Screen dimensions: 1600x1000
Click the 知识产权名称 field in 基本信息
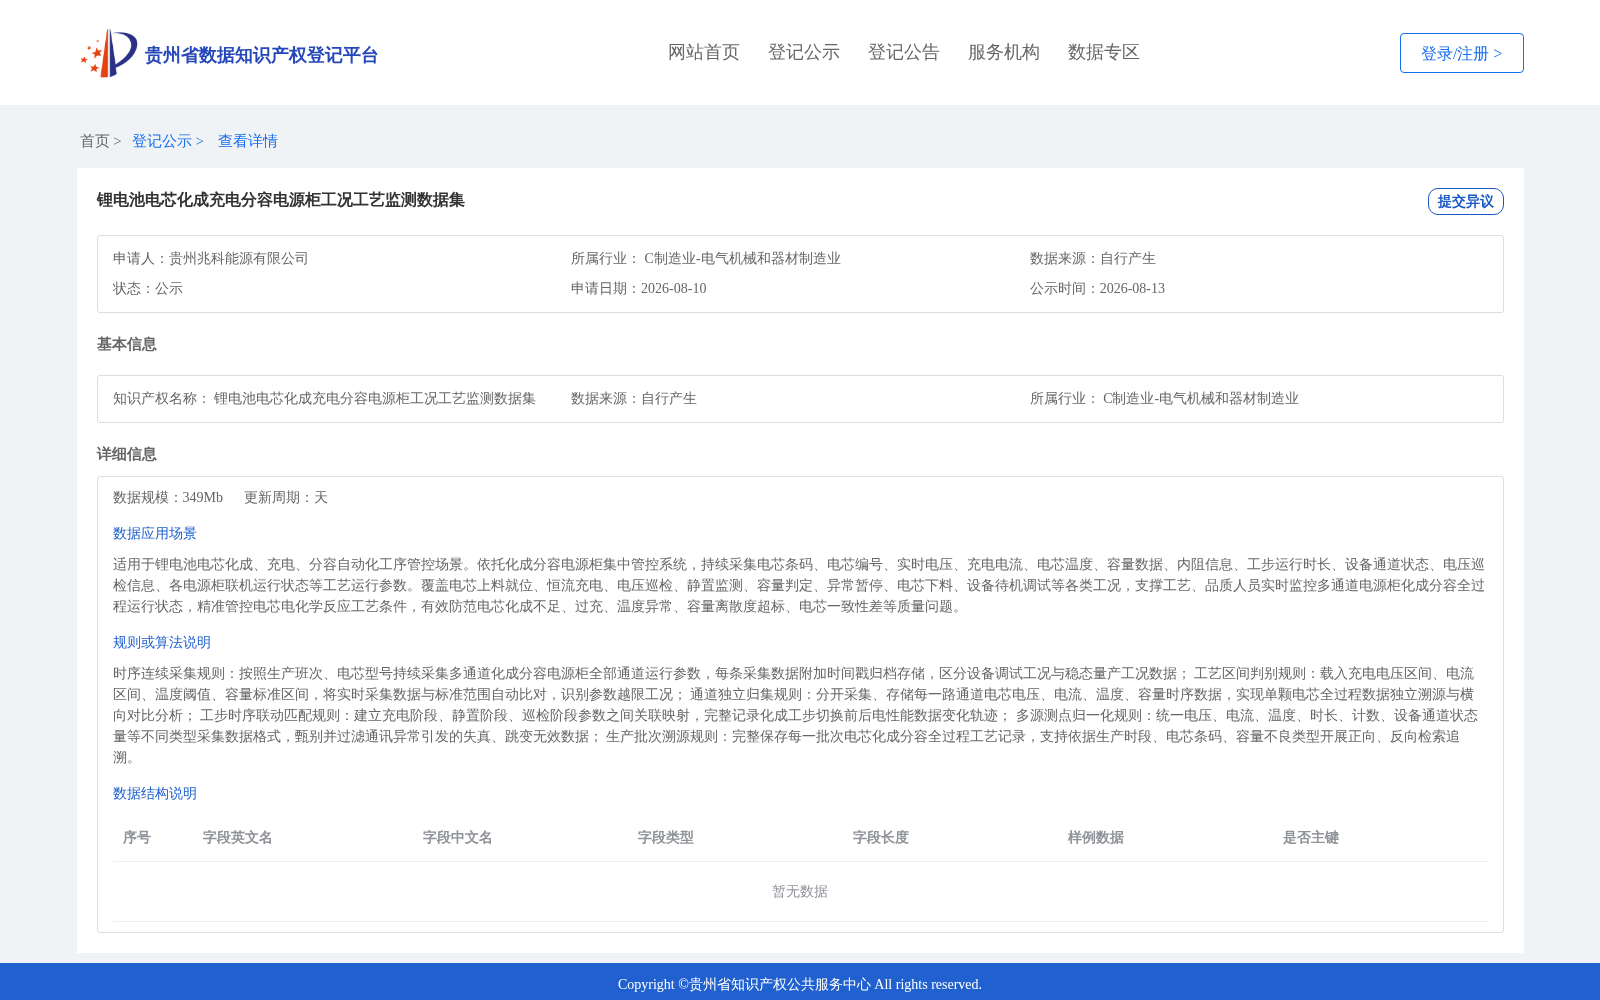324,398
